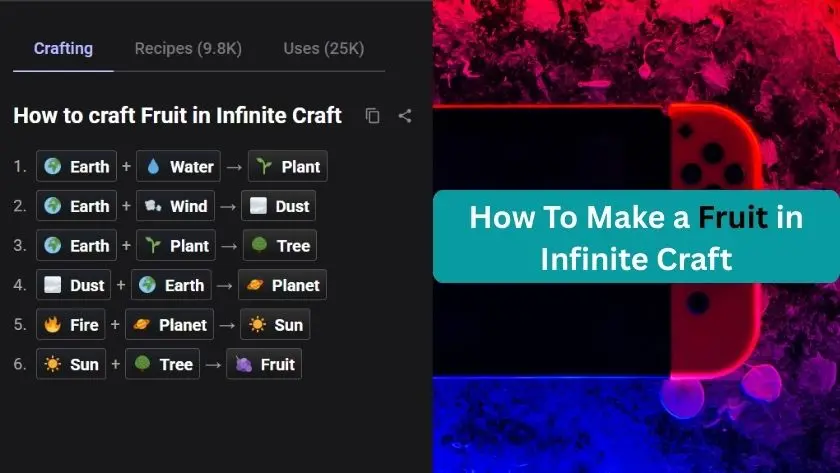Viewport: 840px width, 473px height.
Task: Open the Uses (25K) tab
Action: point(324,49)
